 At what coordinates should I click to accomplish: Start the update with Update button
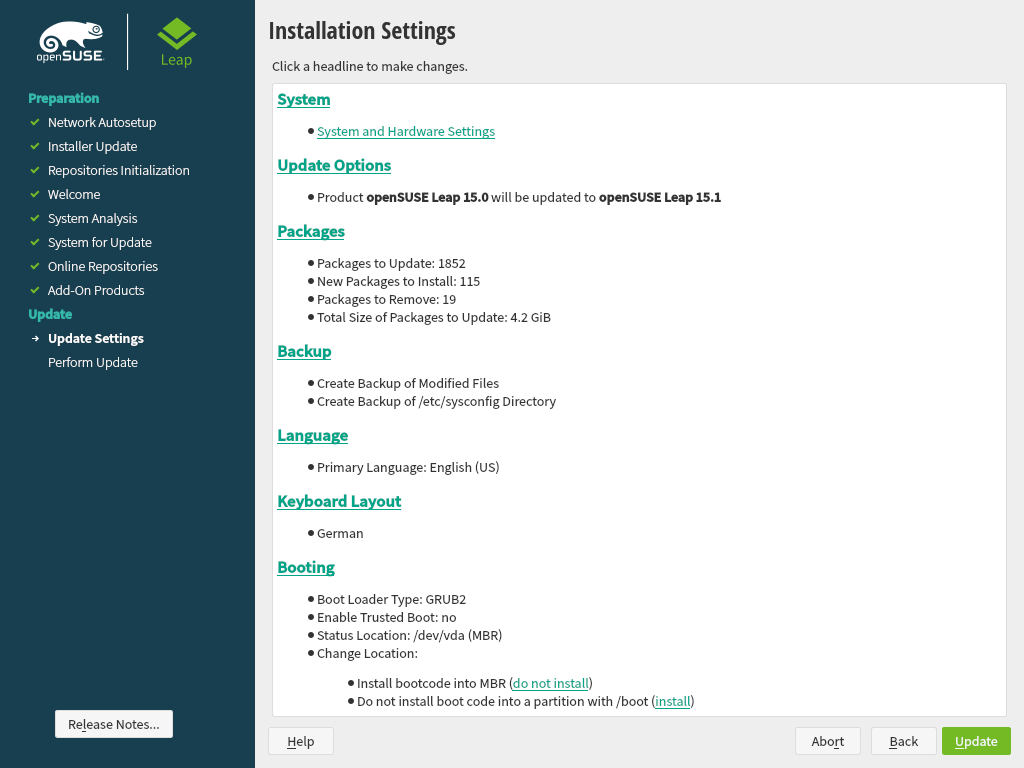[x=975, y=741]
